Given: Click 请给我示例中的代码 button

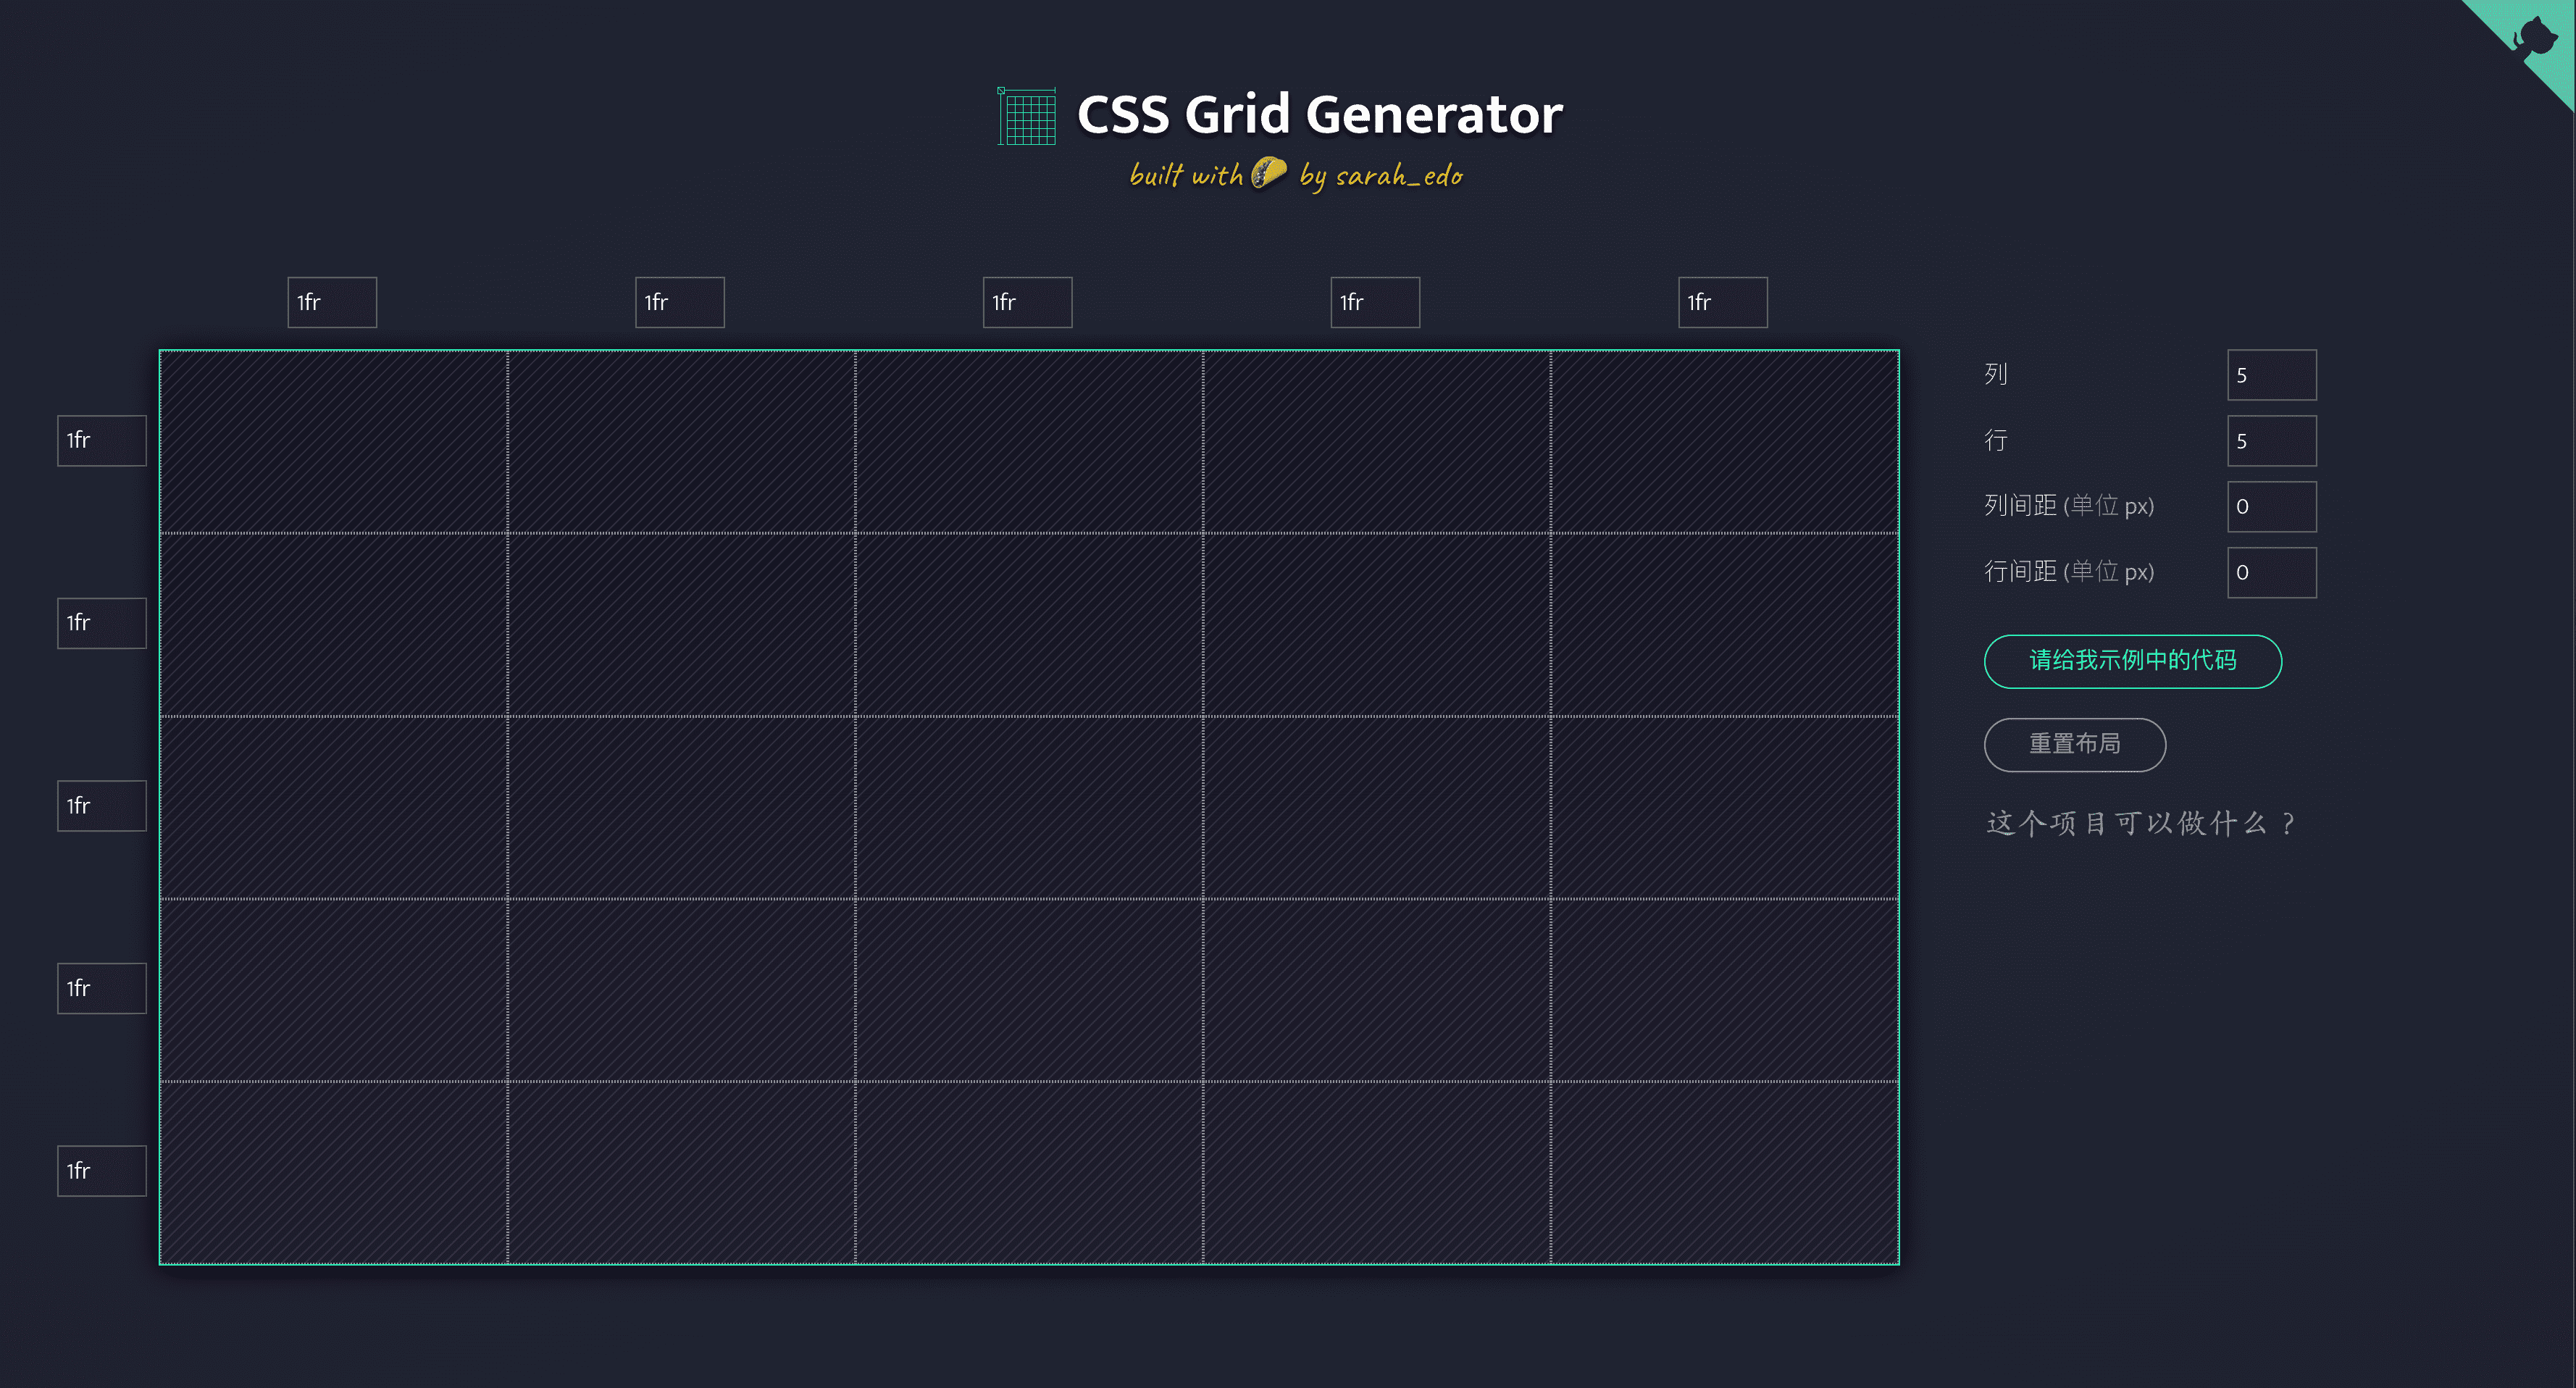Looking at the screenshot, I should click(2133, 660).
